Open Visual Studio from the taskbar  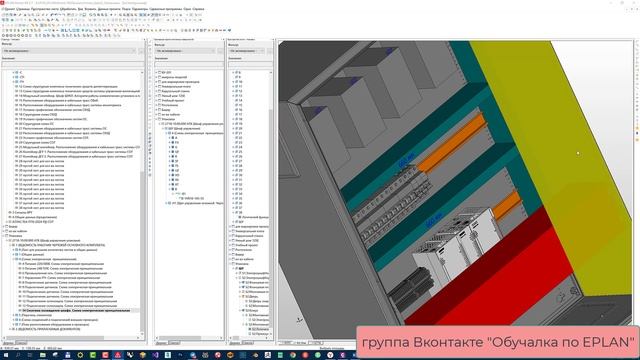[155, 355]
